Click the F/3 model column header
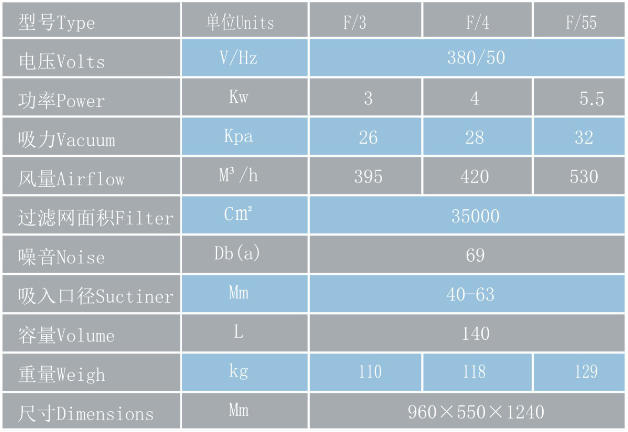Viewport: 628px width, 432px height. [x=368, y=21]
